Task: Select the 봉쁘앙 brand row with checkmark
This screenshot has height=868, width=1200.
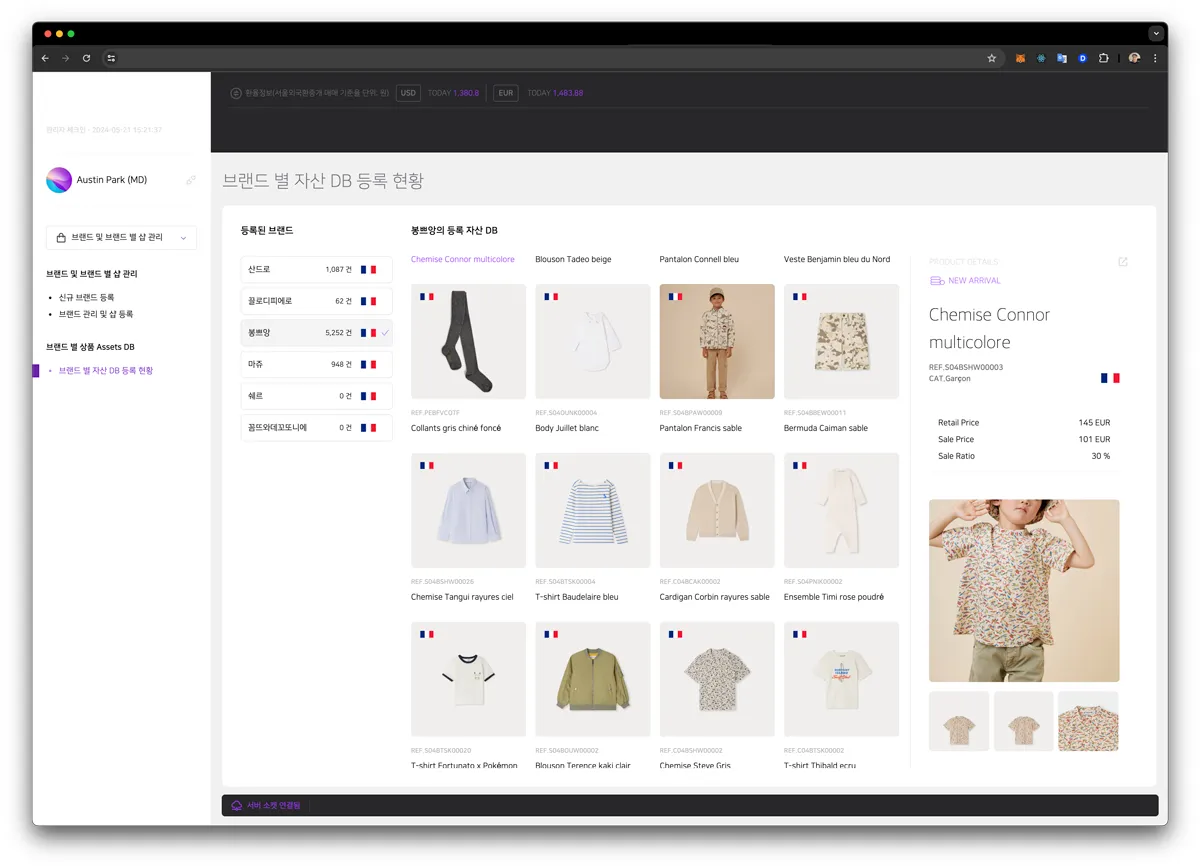Action: (x=317, y=333)
